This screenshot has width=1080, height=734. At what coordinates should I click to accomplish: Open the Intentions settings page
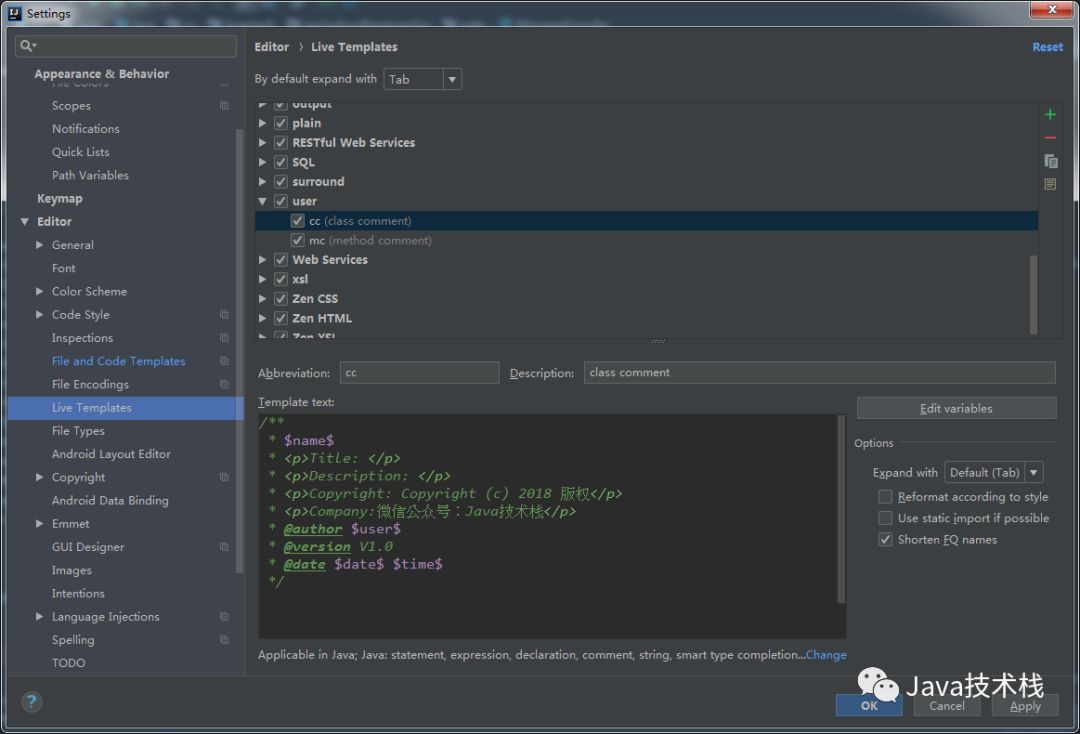78,594
